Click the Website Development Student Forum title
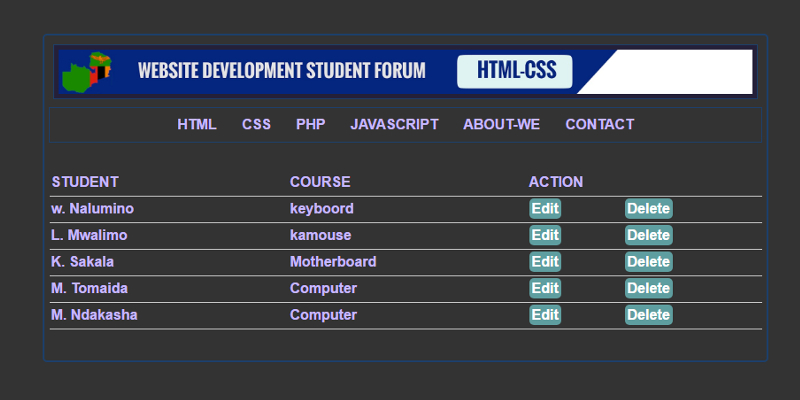The height and width of the screenshot is (400, 800). tap(281, 71)
